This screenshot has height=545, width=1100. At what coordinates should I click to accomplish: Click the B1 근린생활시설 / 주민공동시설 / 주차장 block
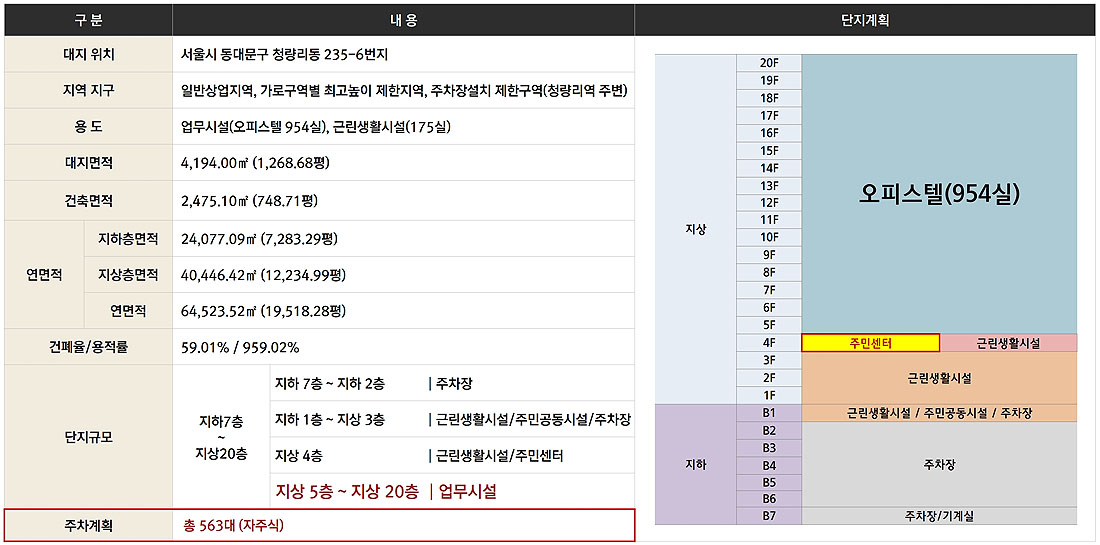click(x=939, y=413)
